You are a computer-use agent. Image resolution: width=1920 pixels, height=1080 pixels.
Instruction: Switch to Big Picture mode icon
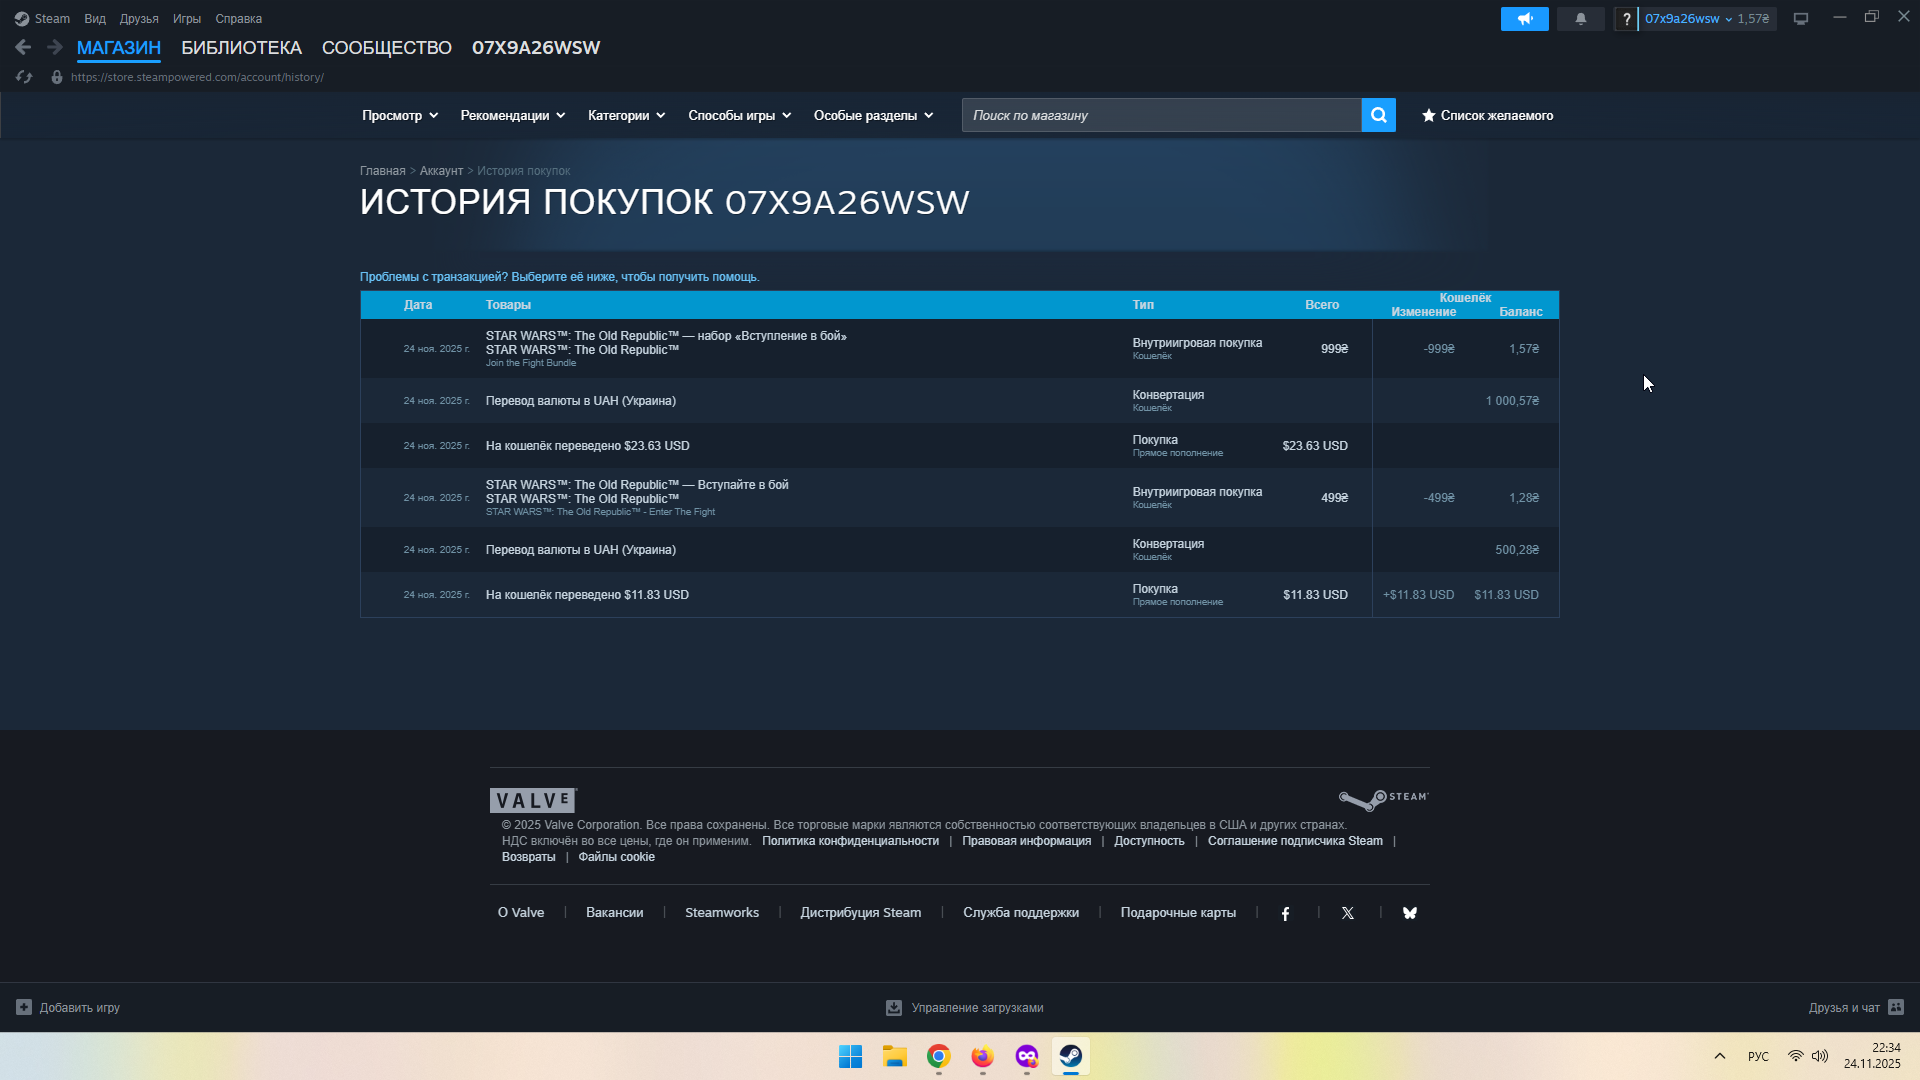1801,19
